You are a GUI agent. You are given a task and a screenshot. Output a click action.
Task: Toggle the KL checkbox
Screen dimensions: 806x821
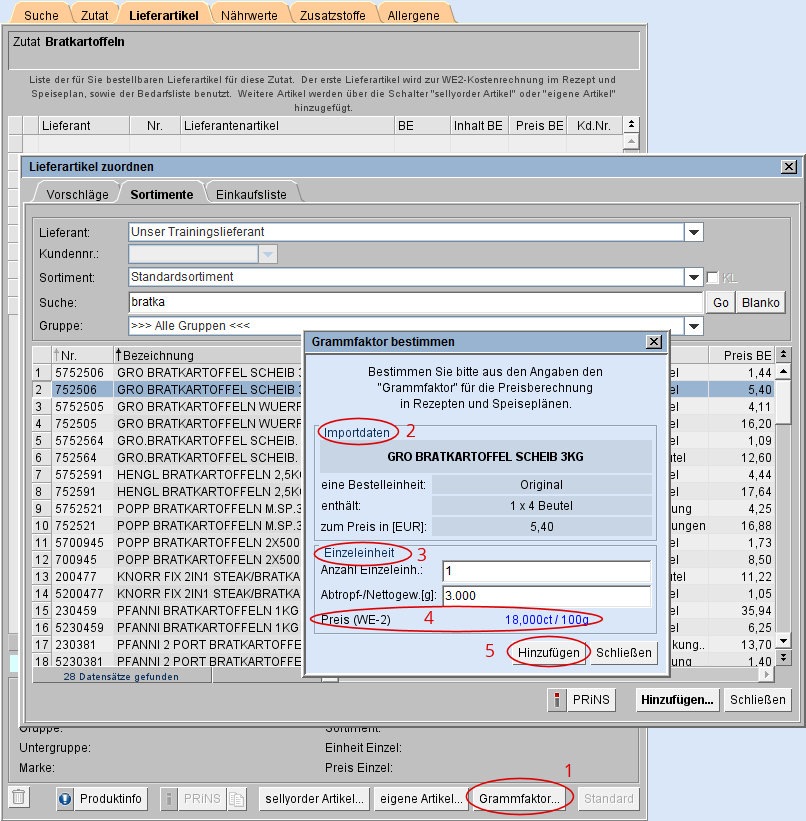[713, 278]
